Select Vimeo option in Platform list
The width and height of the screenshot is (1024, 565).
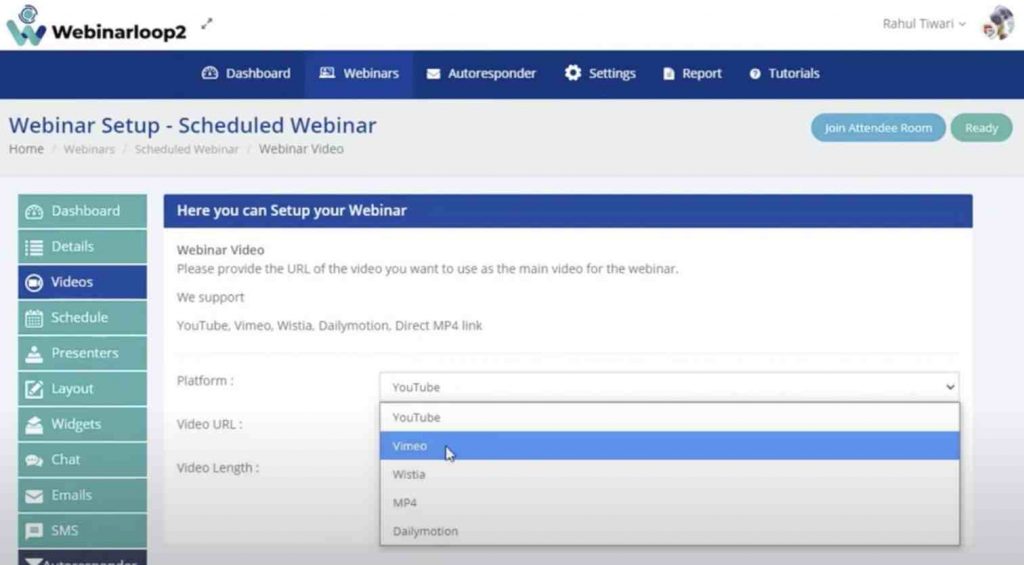point(669,445)
